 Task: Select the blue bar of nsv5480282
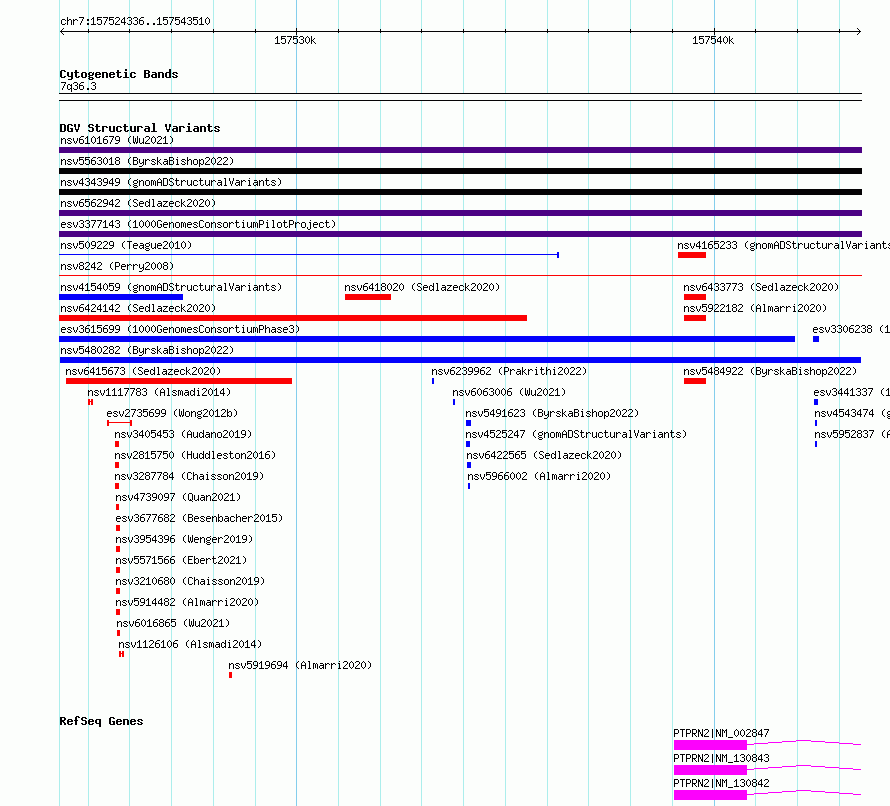(x=460, y=360)
